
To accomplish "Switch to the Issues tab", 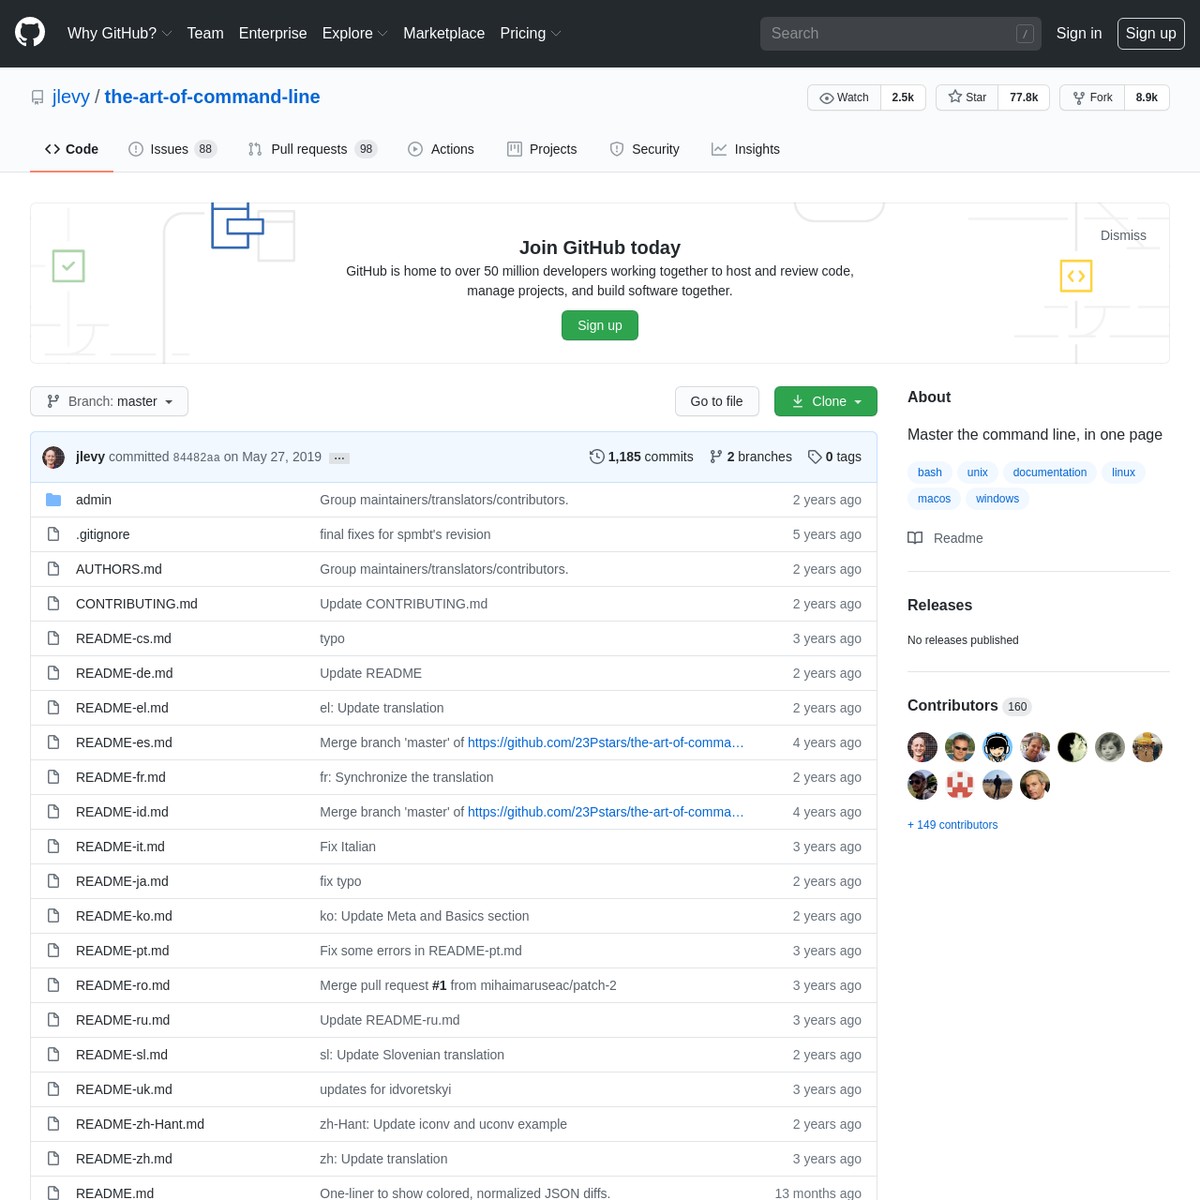I will click(172, 149).
